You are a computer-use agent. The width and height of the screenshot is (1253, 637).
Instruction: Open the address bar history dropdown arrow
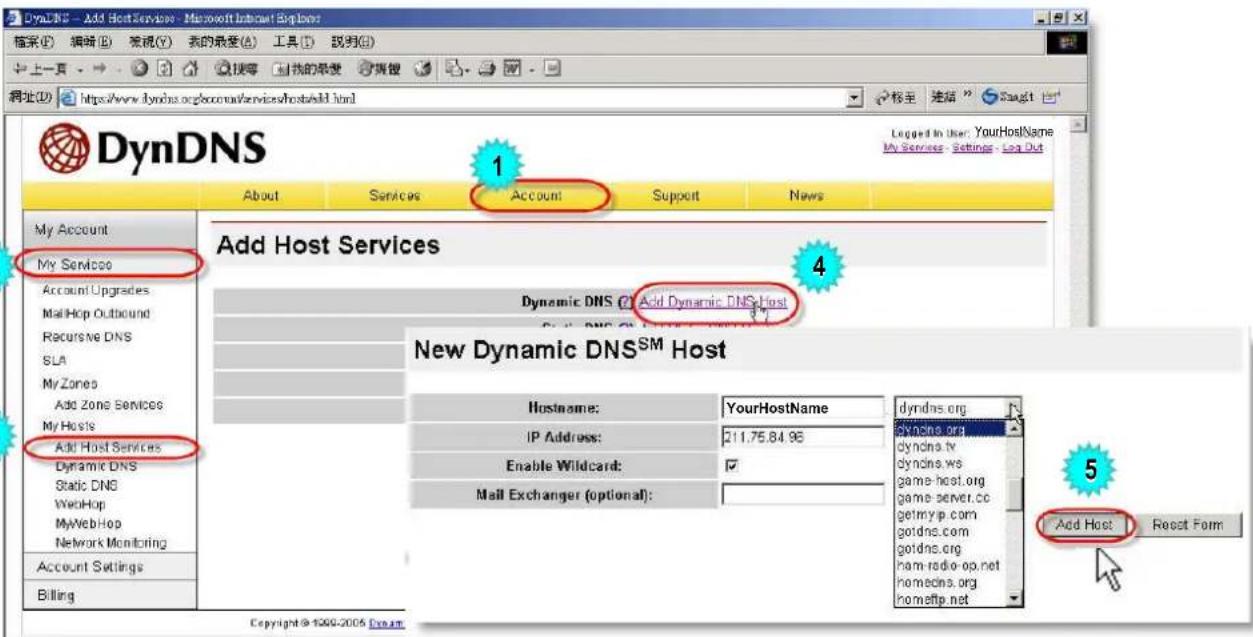[853, 99]
